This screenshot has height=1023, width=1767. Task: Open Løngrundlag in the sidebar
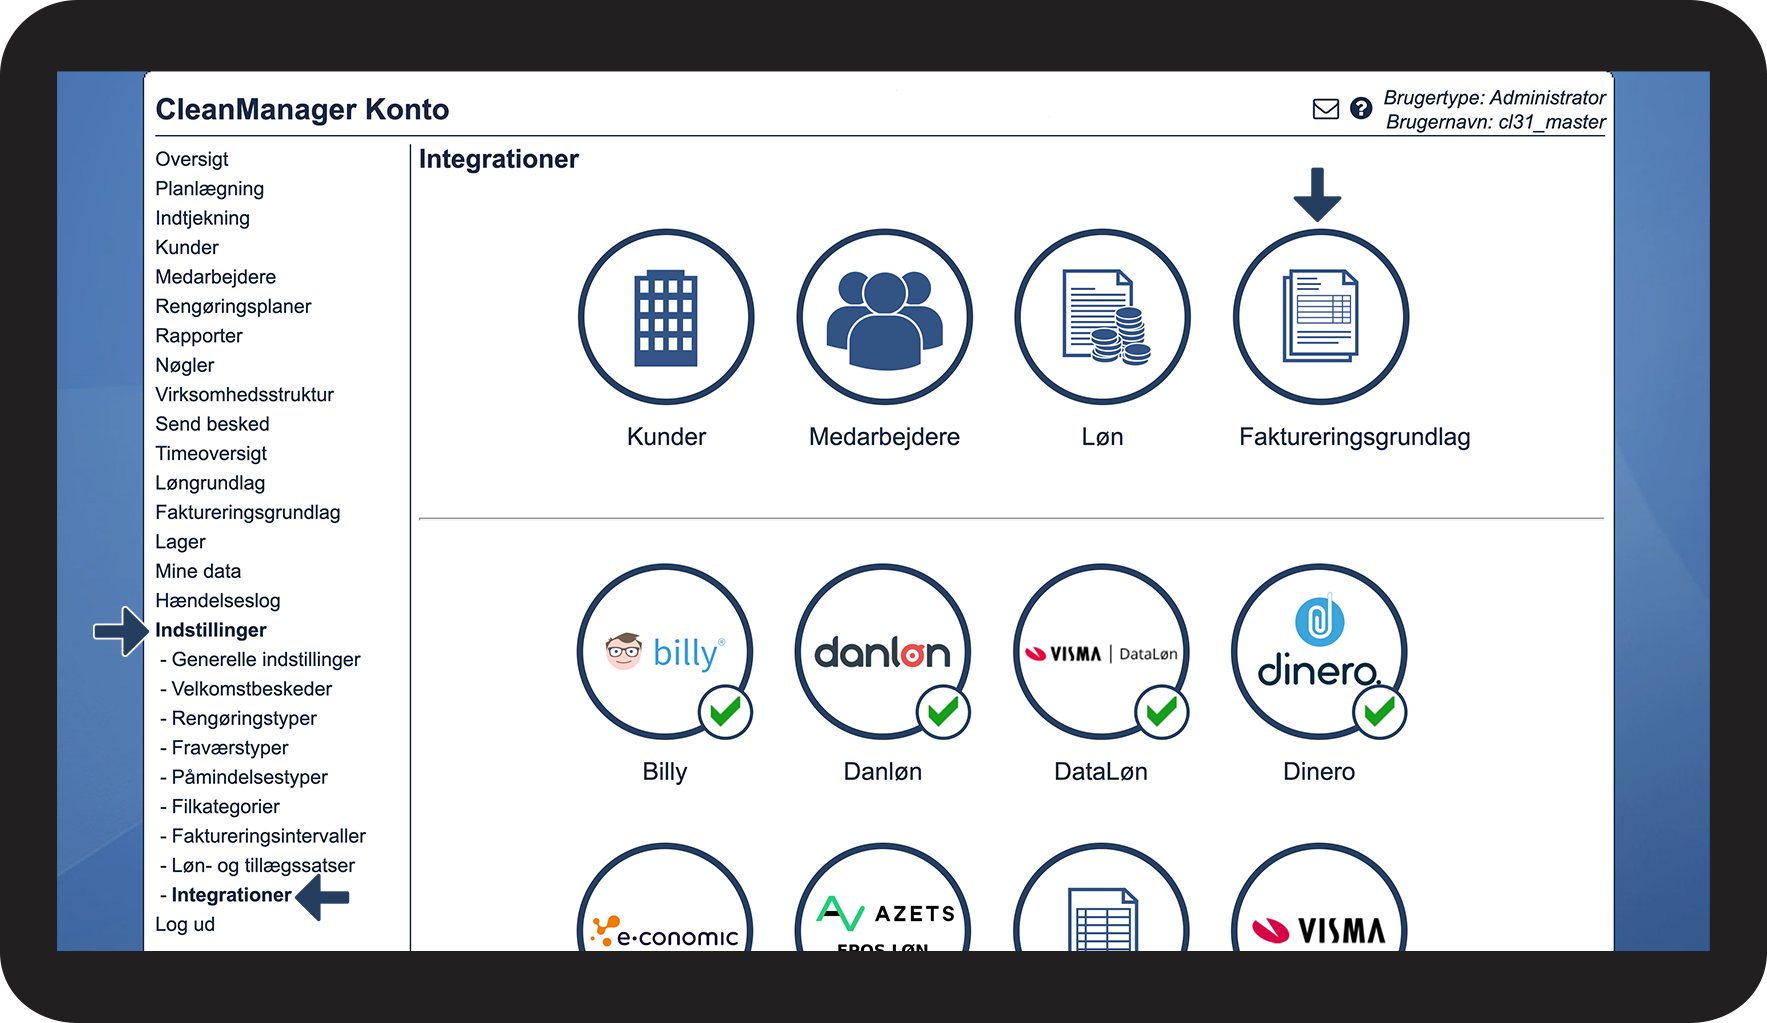210,483
